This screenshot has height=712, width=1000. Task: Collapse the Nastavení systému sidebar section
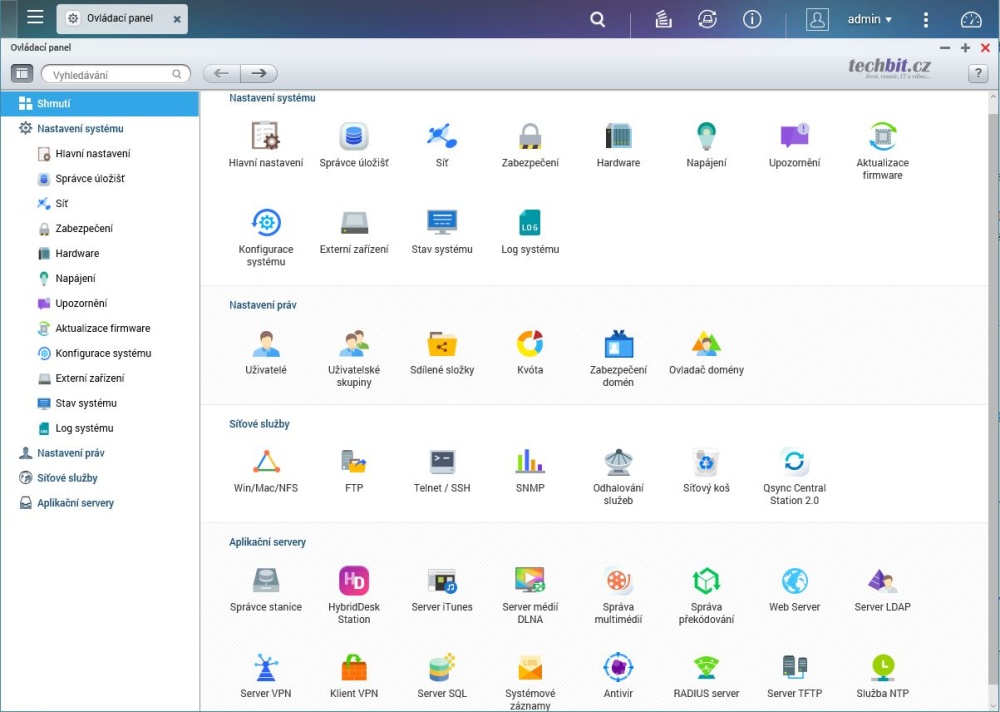(x=80, y=128)
